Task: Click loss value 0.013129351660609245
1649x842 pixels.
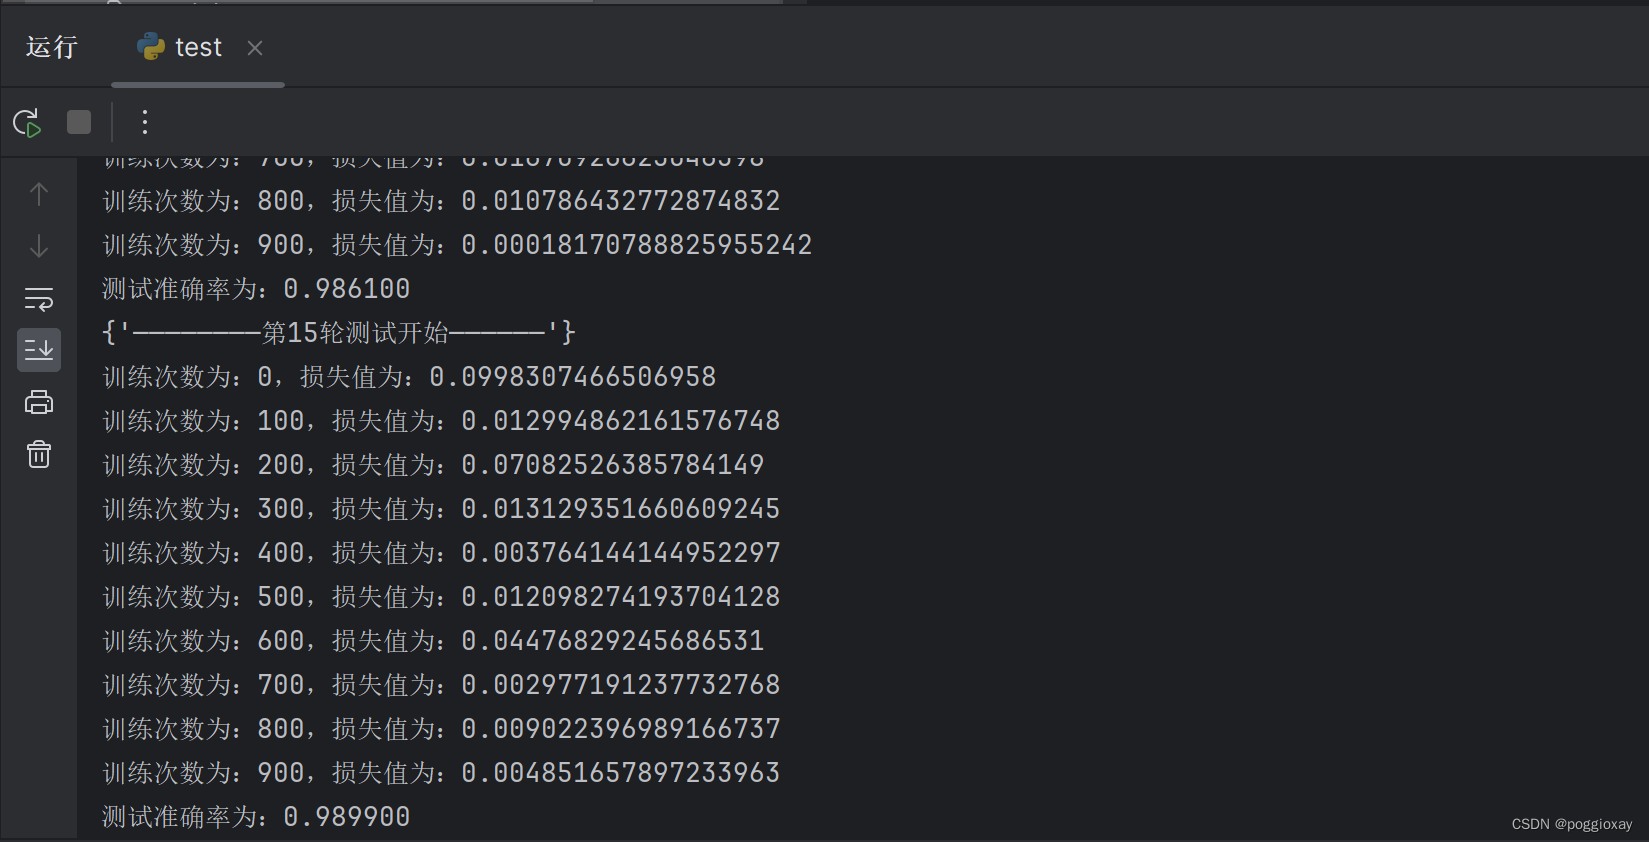Action: [x=621, y=509]
